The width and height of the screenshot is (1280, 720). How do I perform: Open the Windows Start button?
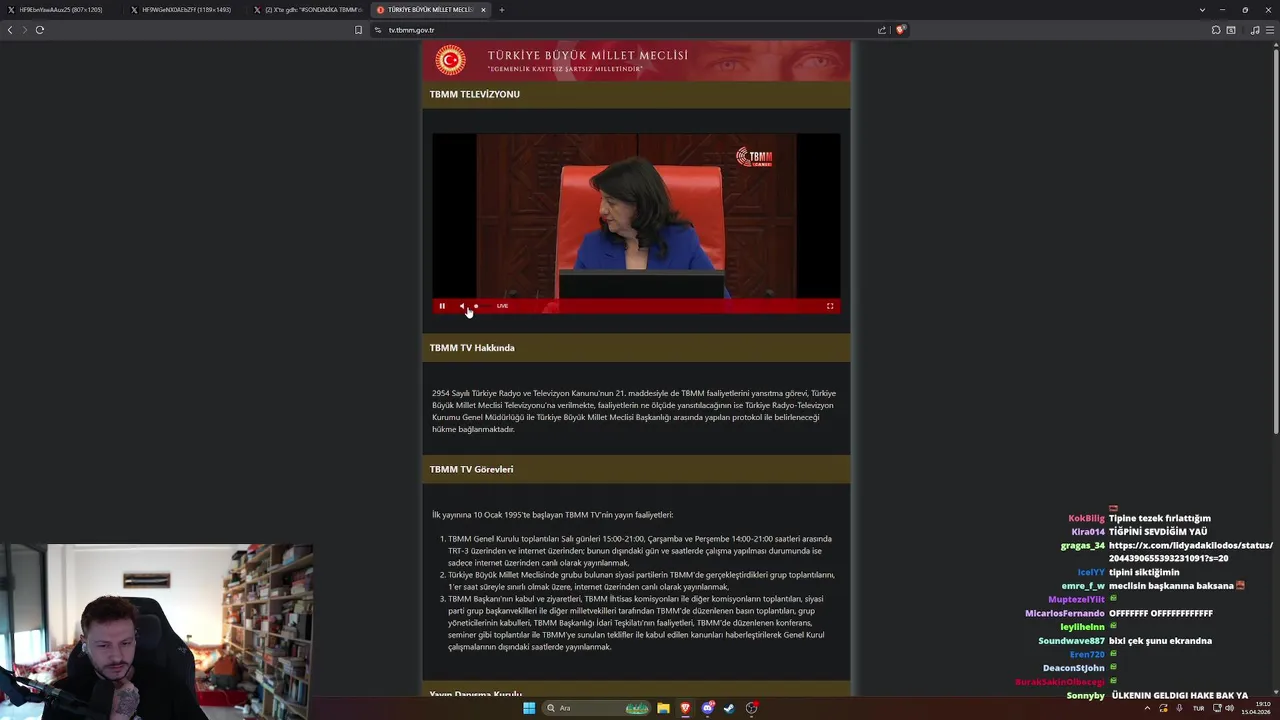pyautogui.click(x=529, y=708)
